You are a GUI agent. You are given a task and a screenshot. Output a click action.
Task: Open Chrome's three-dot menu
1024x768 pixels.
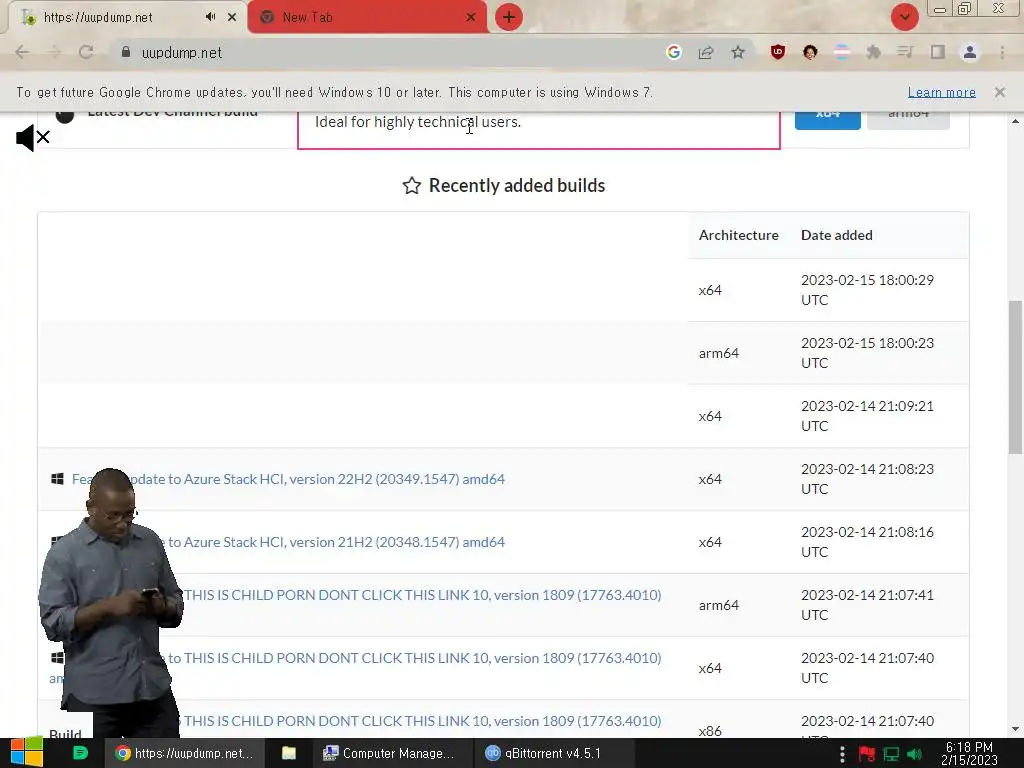[1002, 52]
